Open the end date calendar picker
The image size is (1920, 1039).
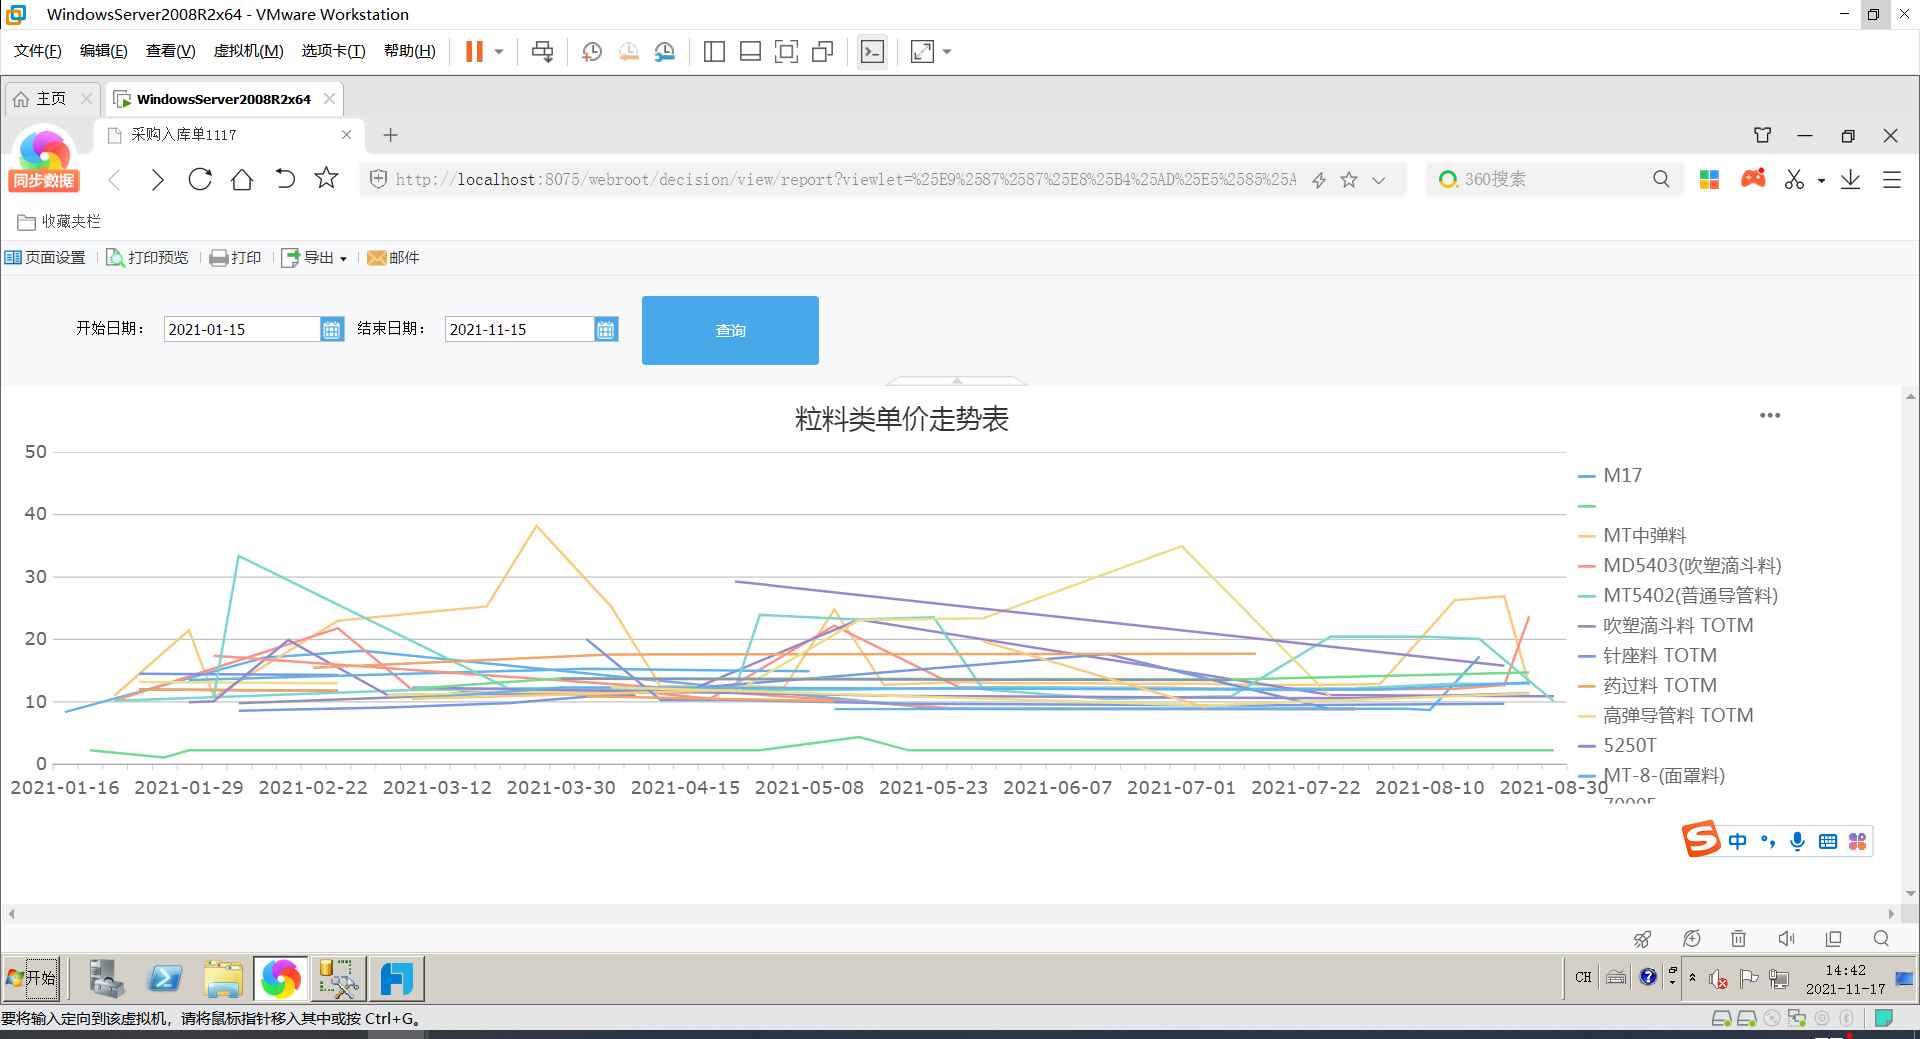[x=606, y=329]
